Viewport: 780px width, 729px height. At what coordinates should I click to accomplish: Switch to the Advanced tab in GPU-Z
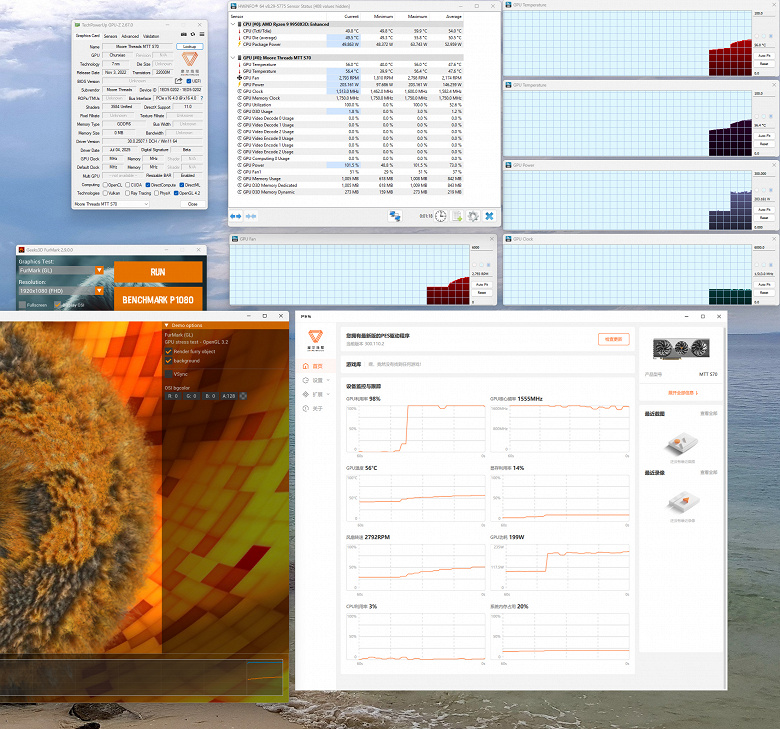click(130, 36)
